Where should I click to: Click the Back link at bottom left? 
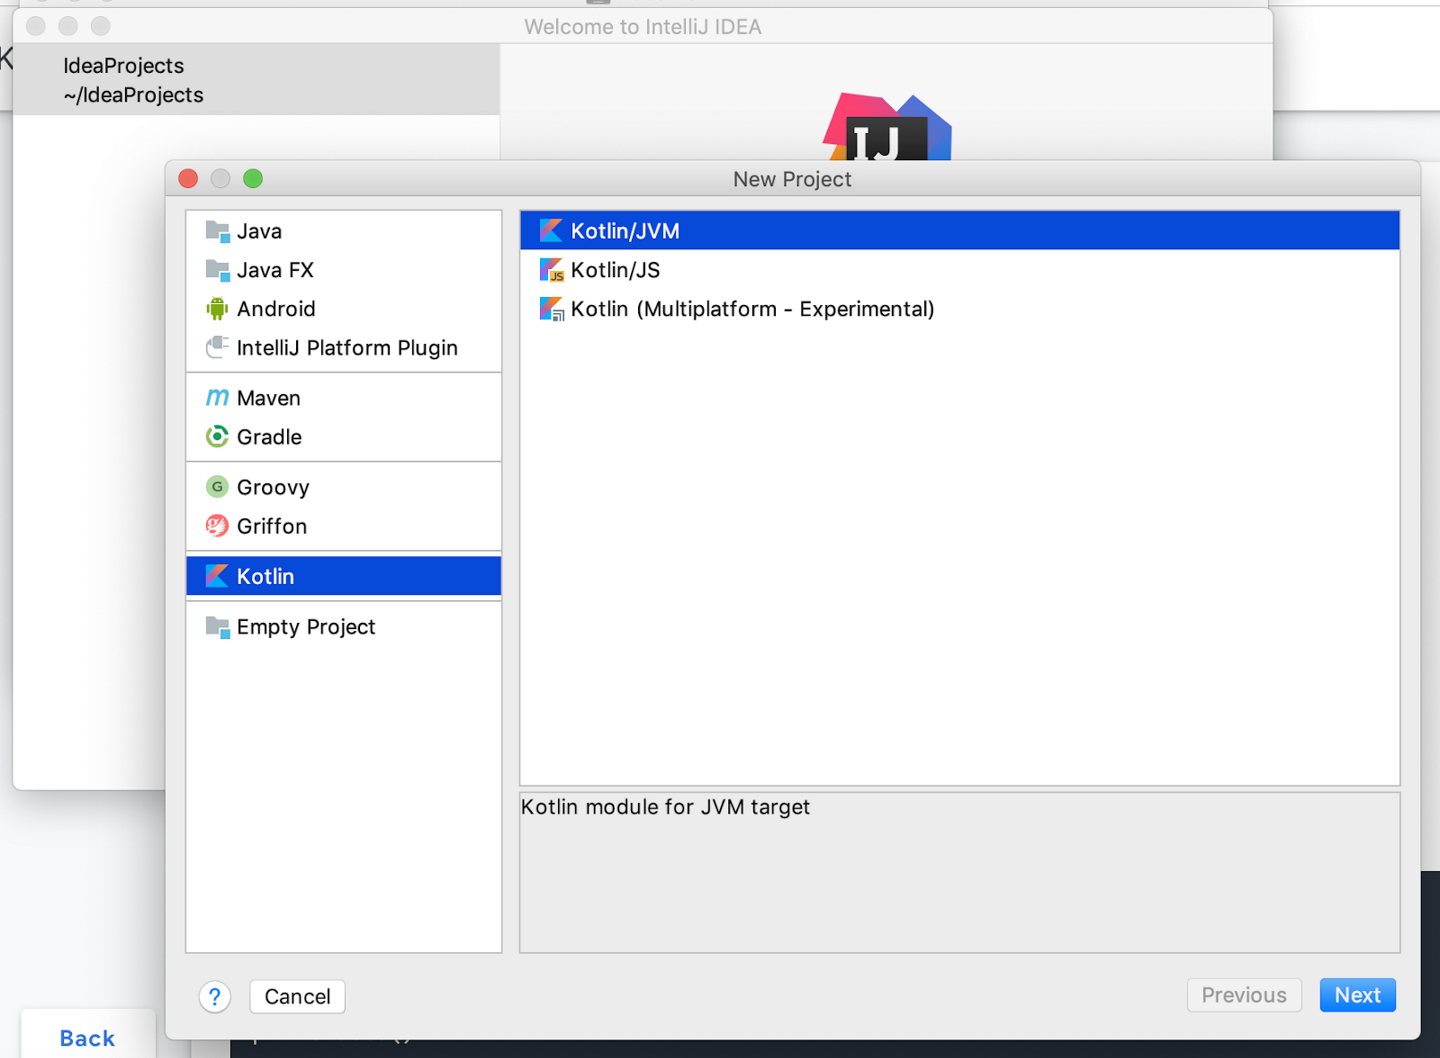pyautogui.click(x=87, y=1038)
